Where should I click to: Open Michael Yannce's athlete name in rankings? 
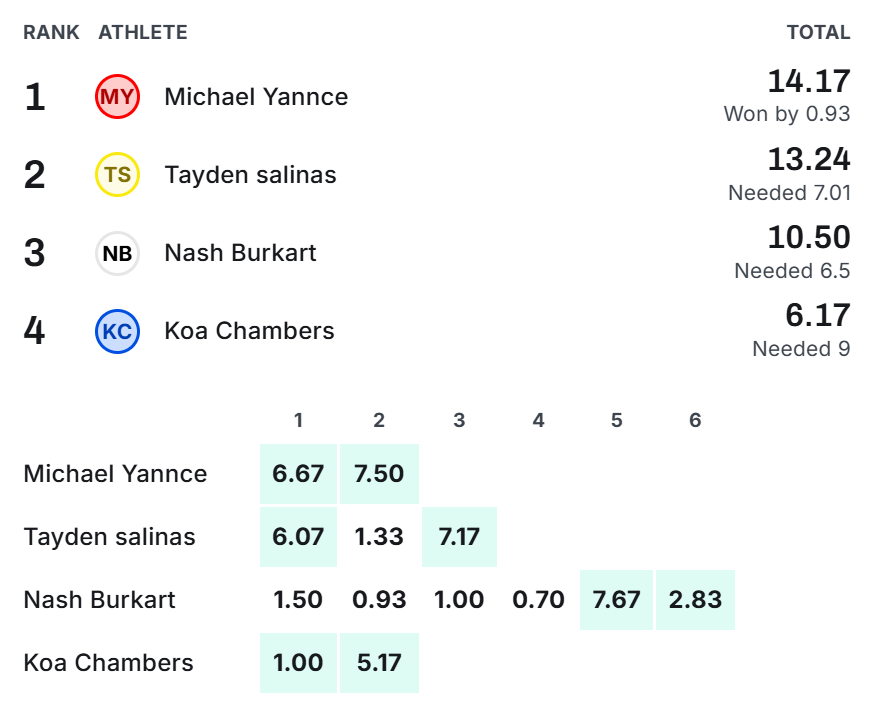(256, 97)
